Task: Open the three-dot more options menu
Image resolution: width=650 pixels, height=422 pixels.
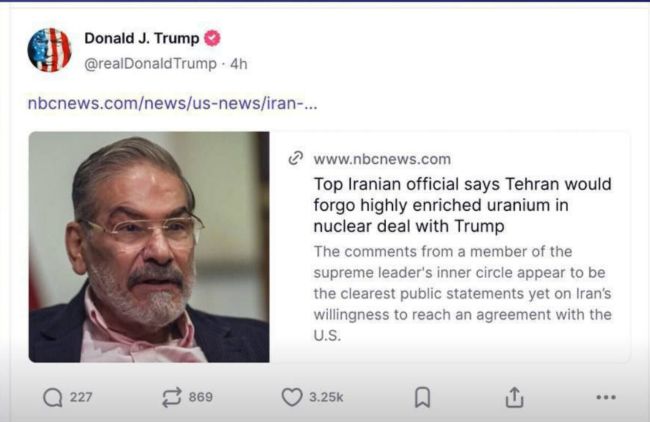Action: point(605,397)
